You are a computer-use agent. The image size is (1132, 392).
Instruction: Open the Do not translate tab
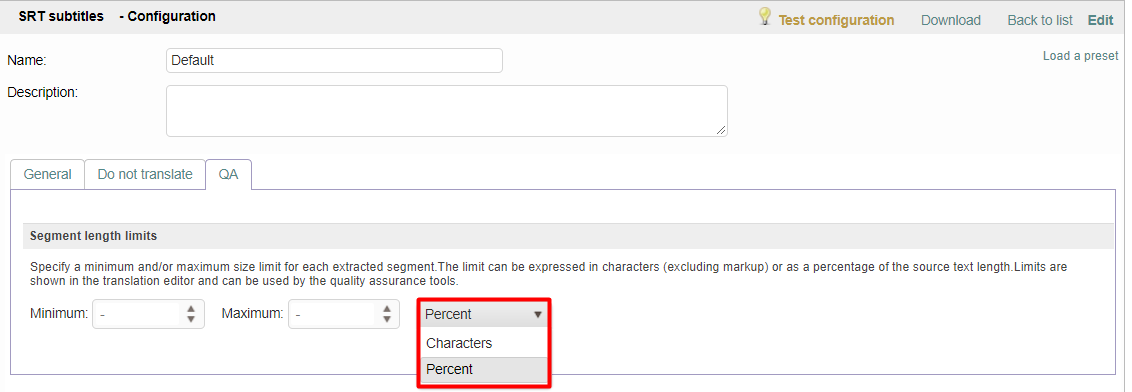145,174
